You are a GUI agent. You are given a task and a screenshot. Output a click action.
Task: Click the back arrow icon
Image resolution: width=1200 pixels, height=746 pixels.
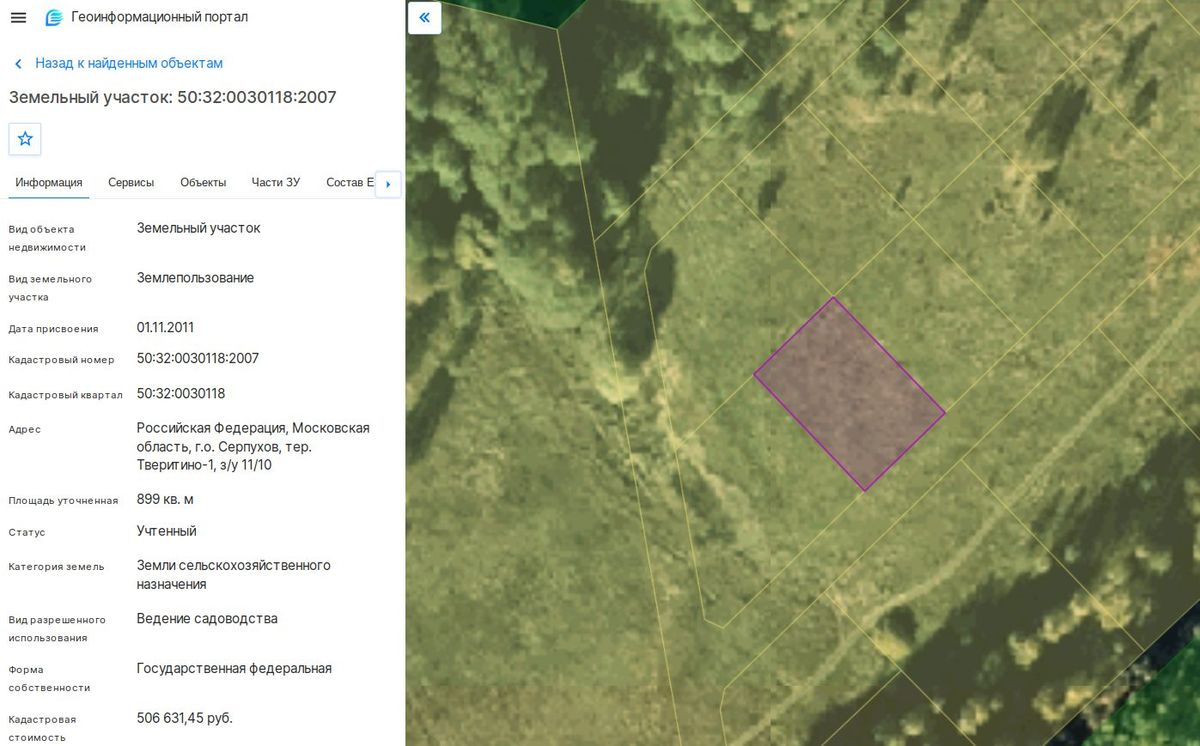point(18,64)
